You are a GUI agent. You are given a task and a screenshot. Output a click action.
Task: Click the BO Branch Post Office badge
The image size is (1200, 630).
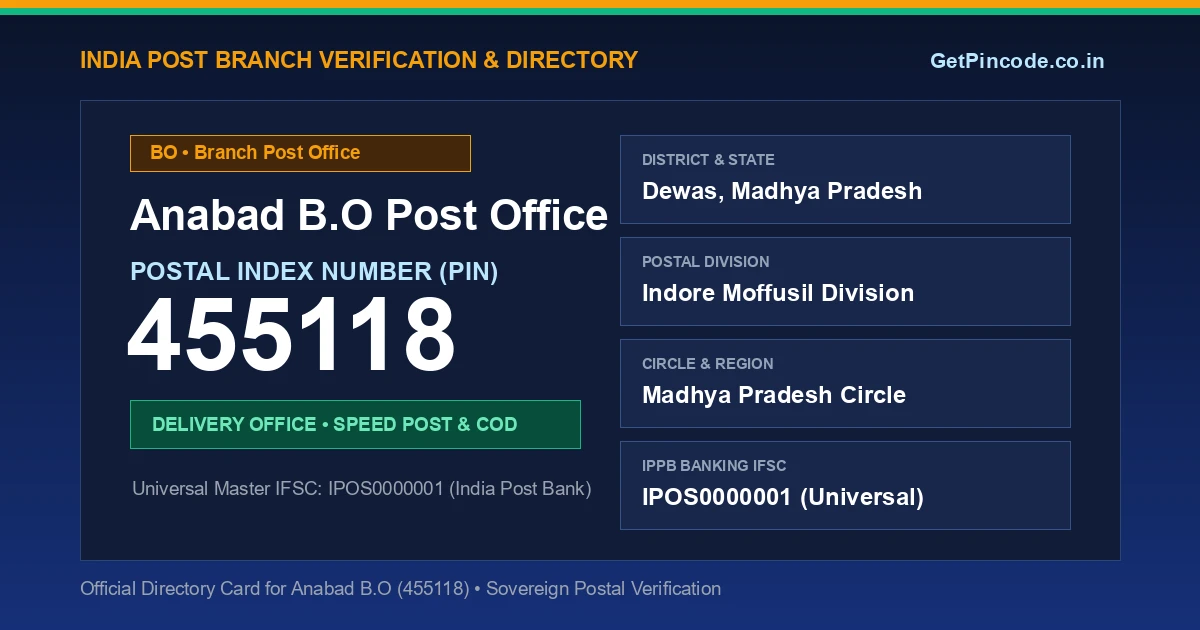[x=300, y=153]
